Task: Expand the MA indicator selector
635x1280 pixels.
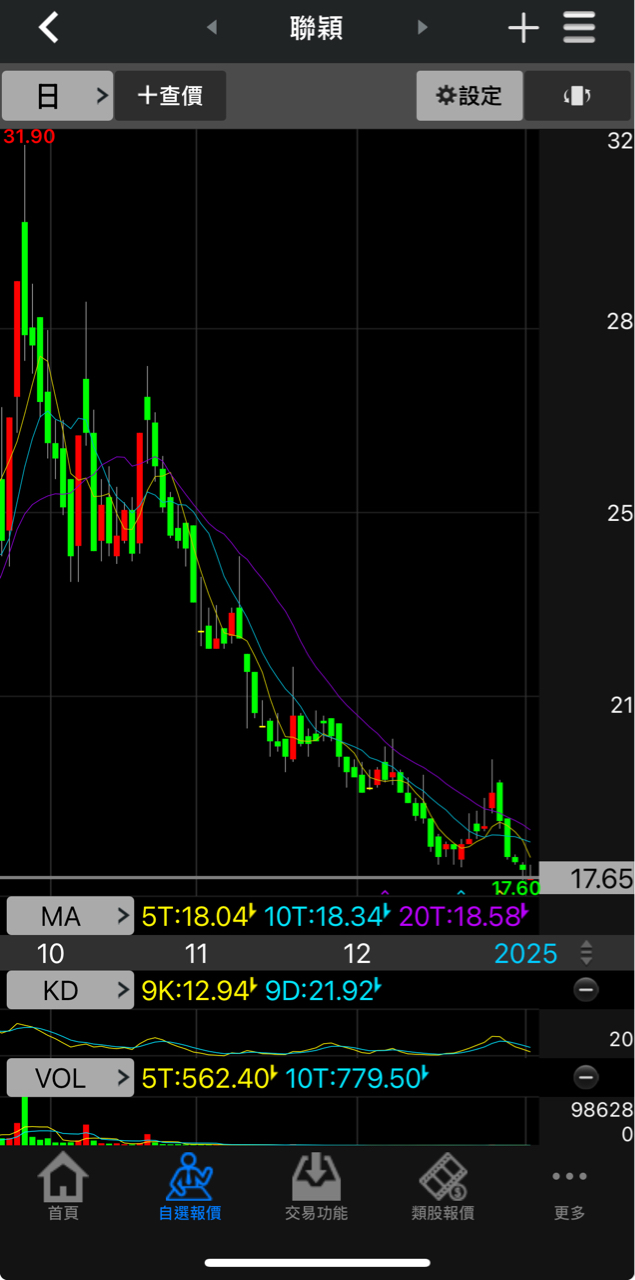Action: [x=70, y=916]
